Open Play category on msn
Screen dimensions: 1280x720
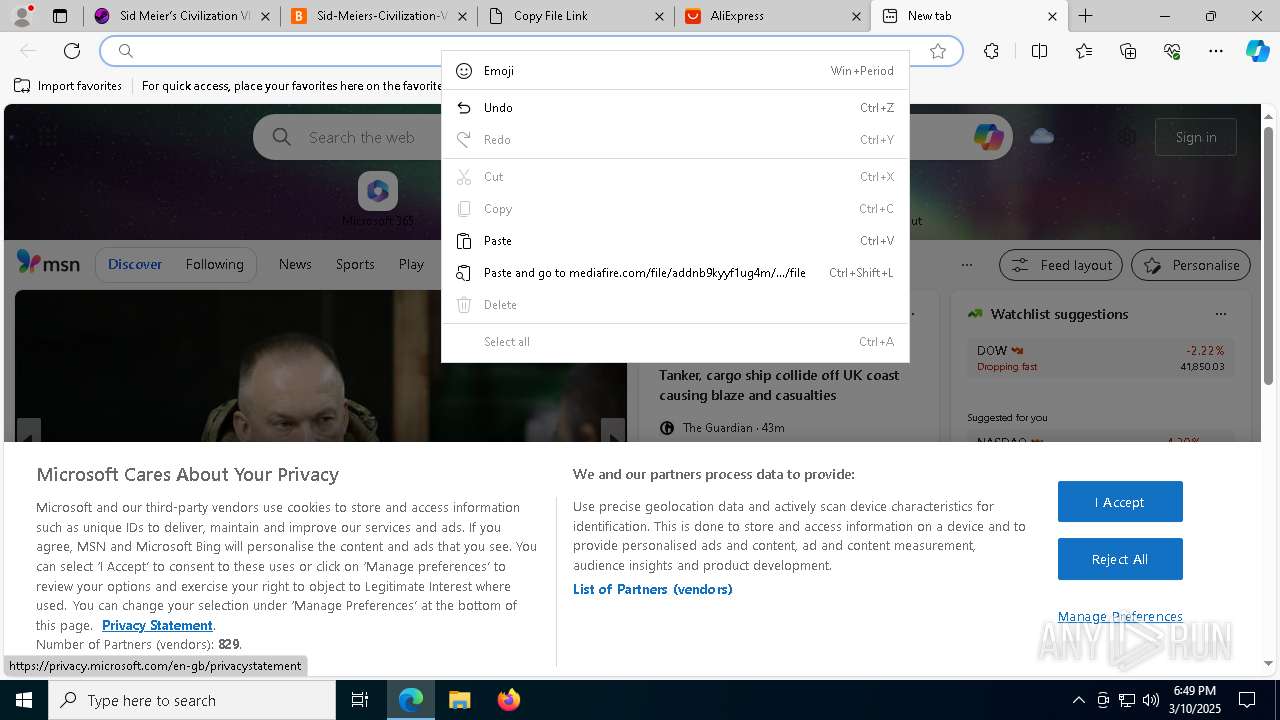(411, 264)
